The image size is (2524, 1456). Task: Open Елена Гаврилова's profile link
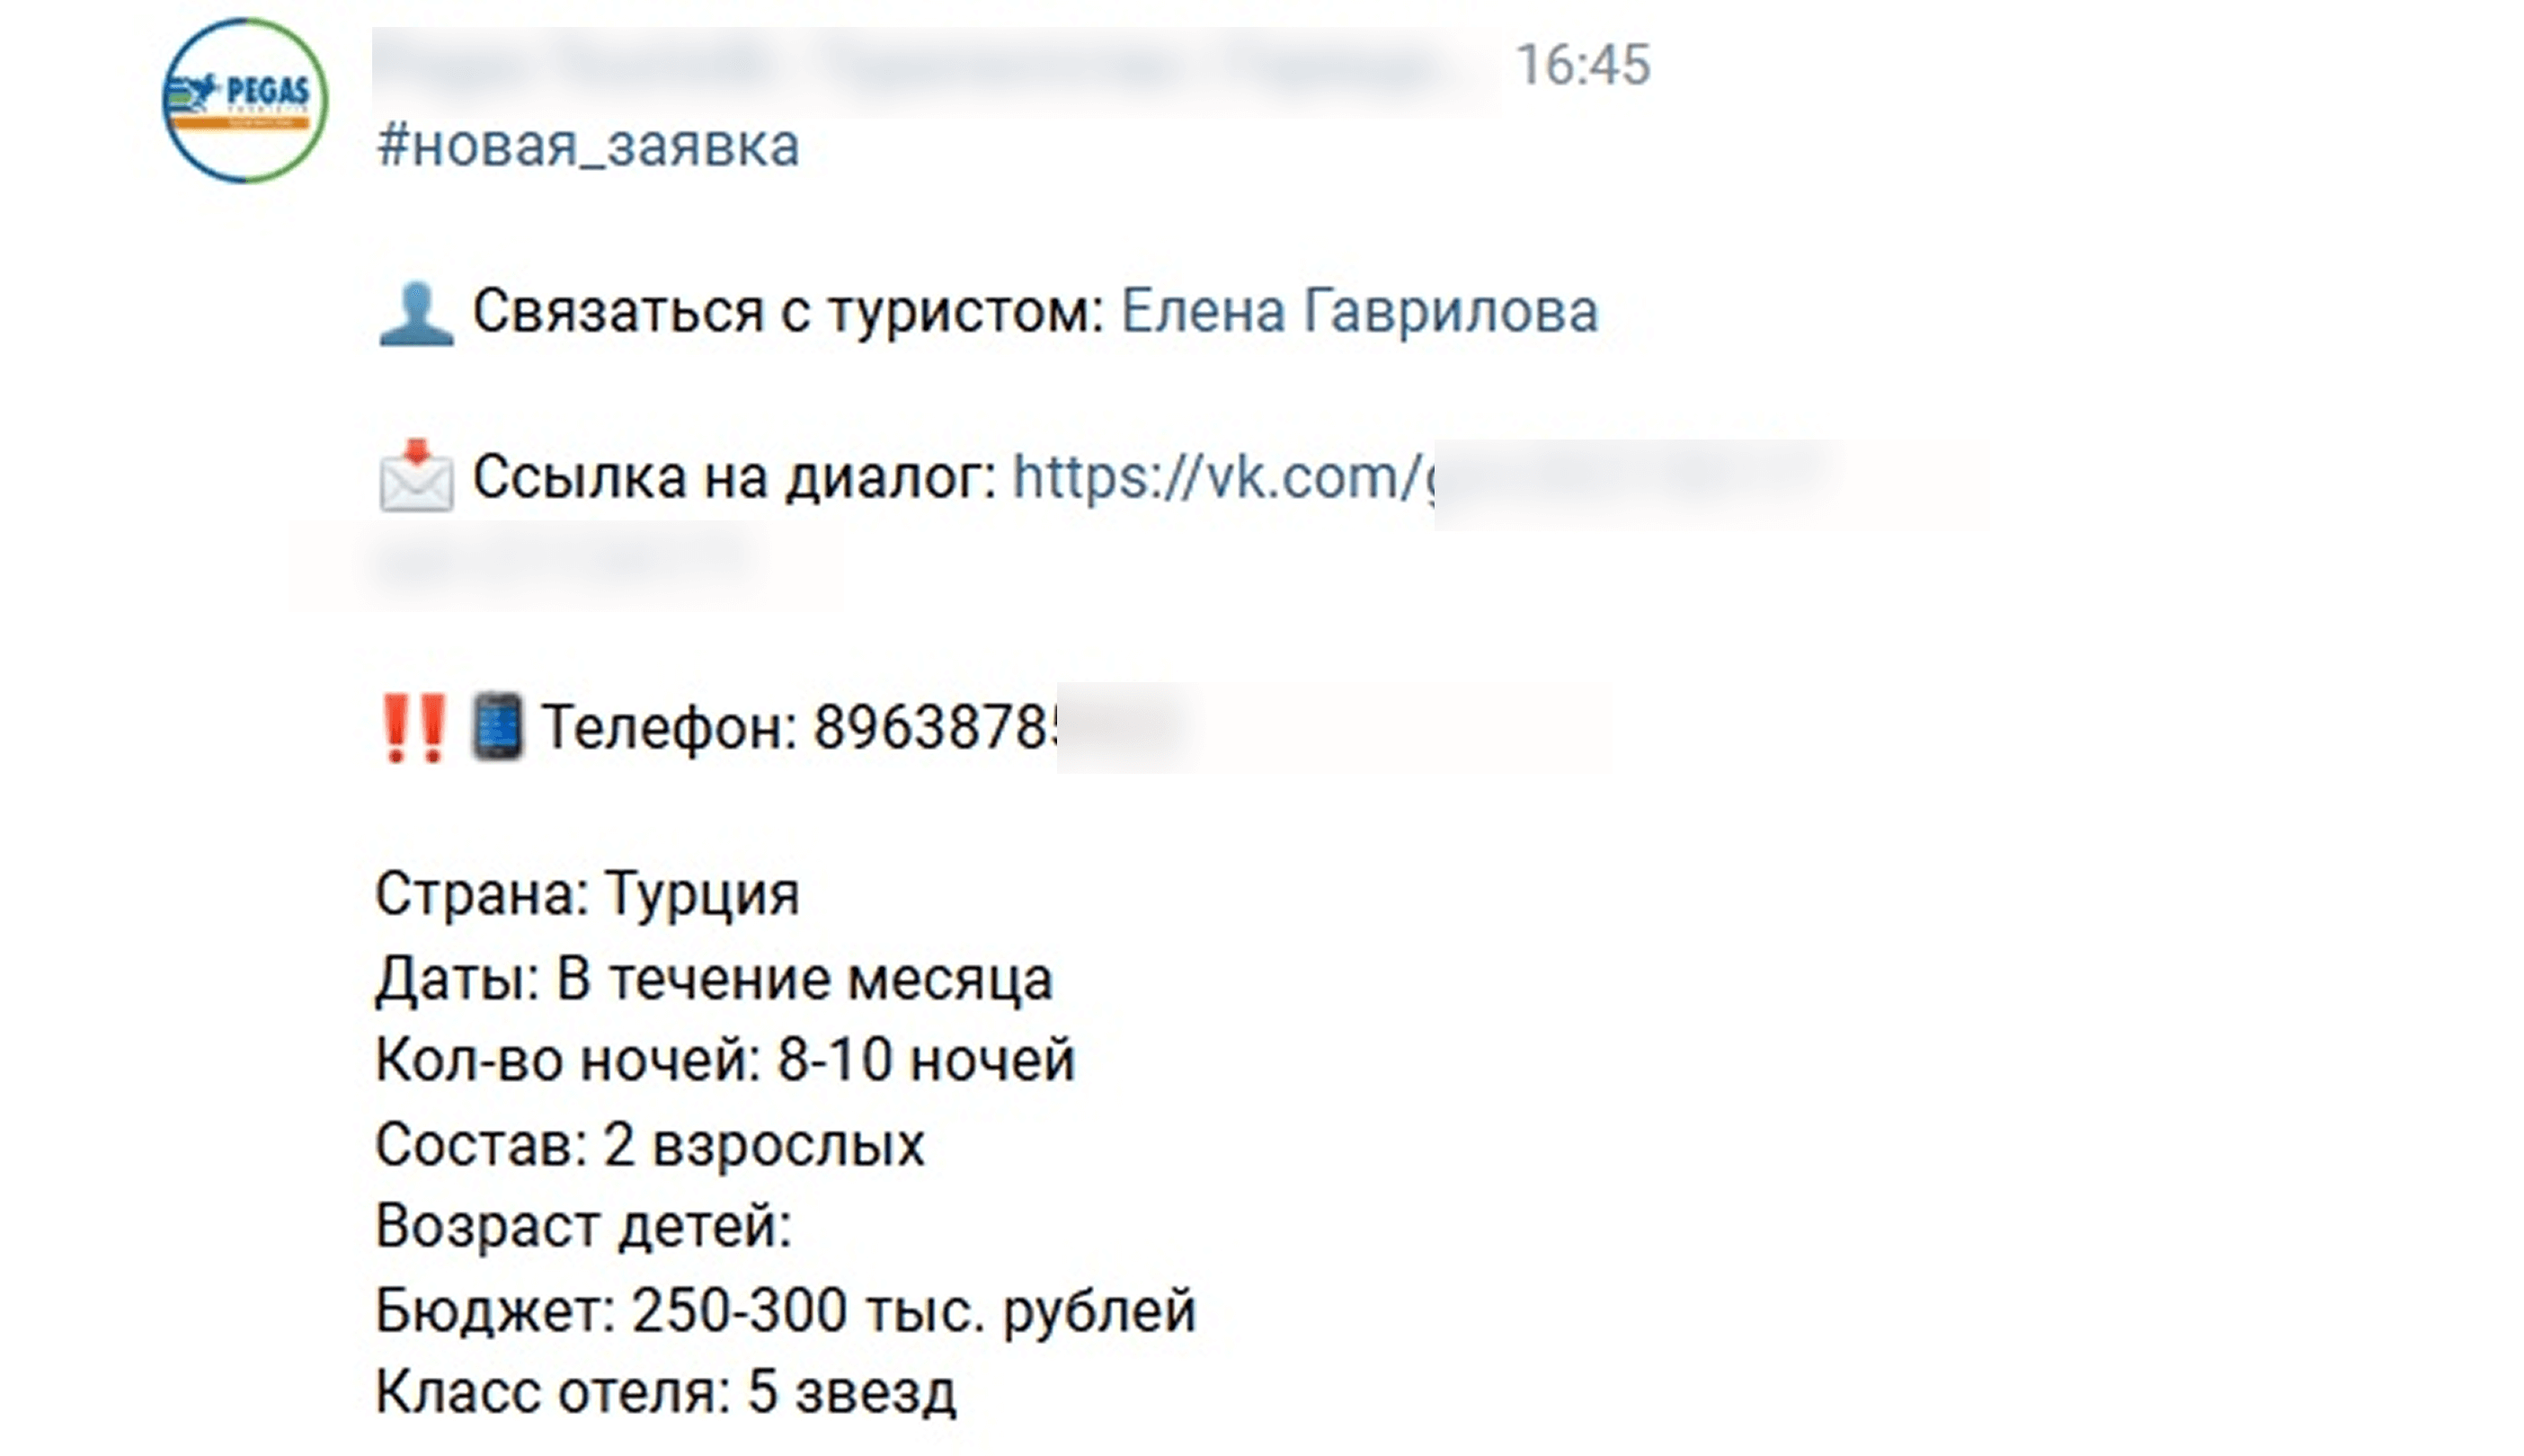[1360, 311]
